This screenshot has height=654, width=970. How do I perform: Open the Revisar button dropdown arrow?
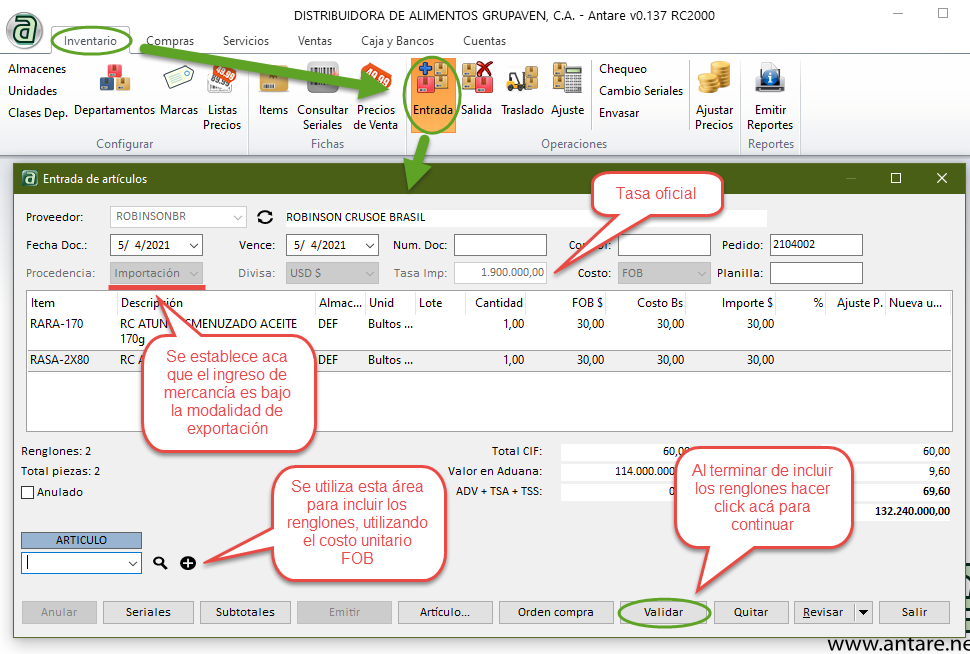862,612
